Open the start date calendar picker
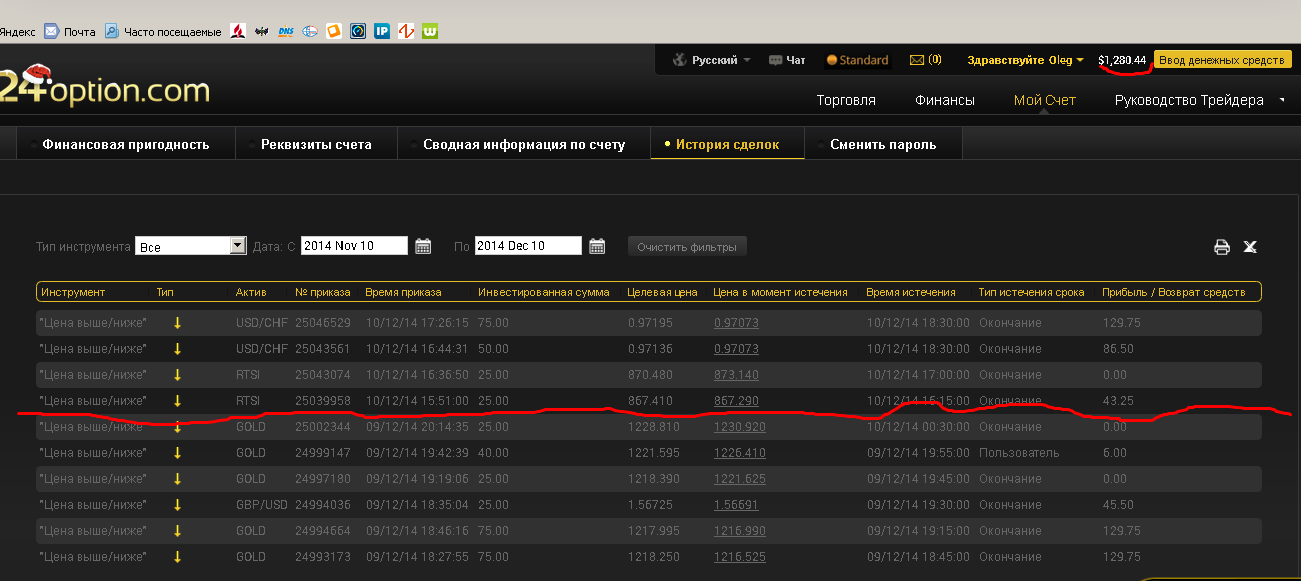This screenshot has height=581, width=1301. click(x=423, y=246)
